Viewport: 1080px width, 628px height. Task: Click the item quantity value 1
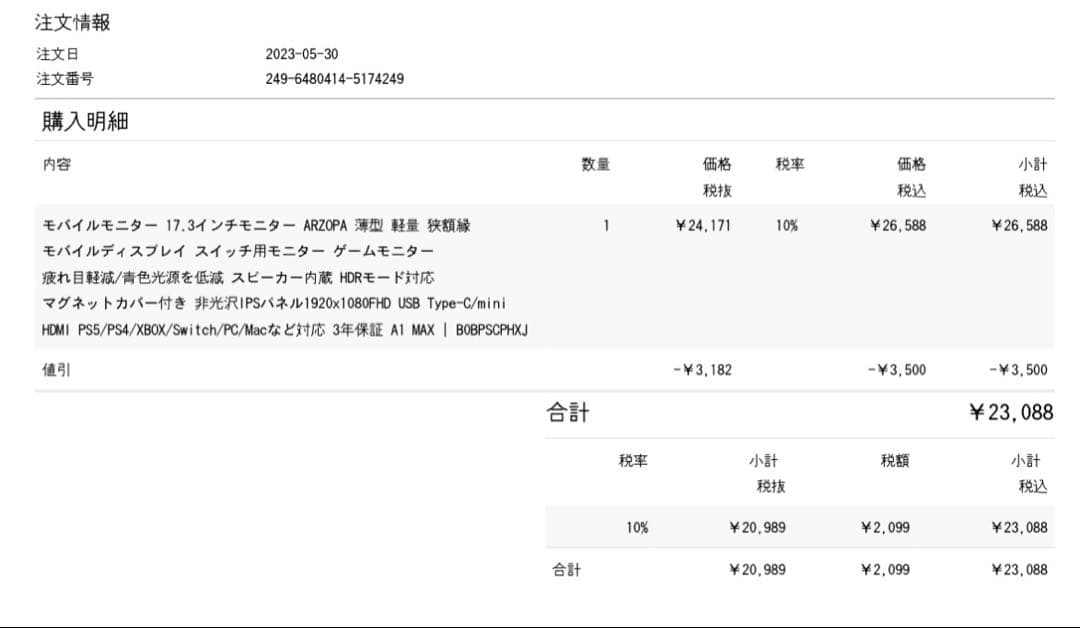(x=606, y=226)
